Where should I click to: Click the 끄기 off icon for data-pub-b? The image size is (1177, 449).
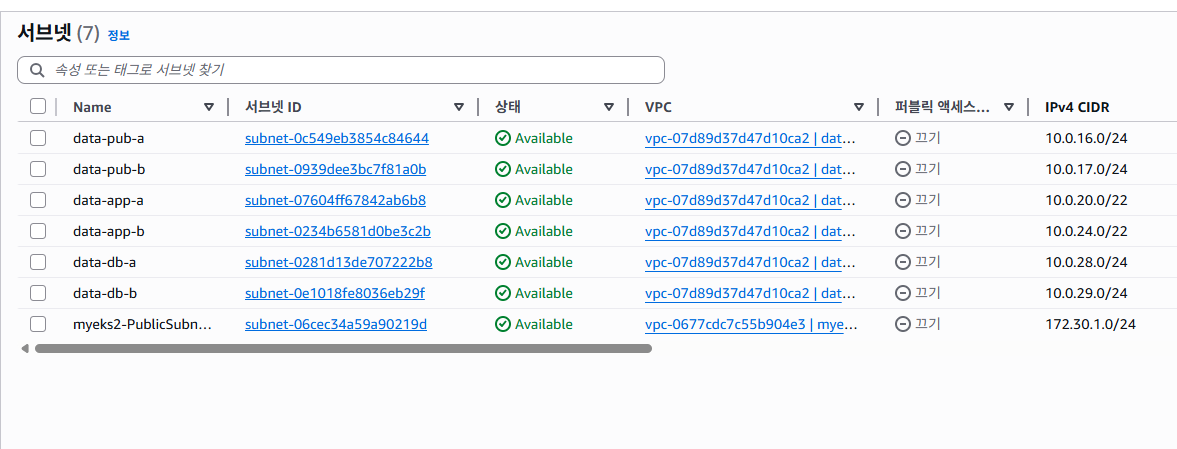coord(903,169)
